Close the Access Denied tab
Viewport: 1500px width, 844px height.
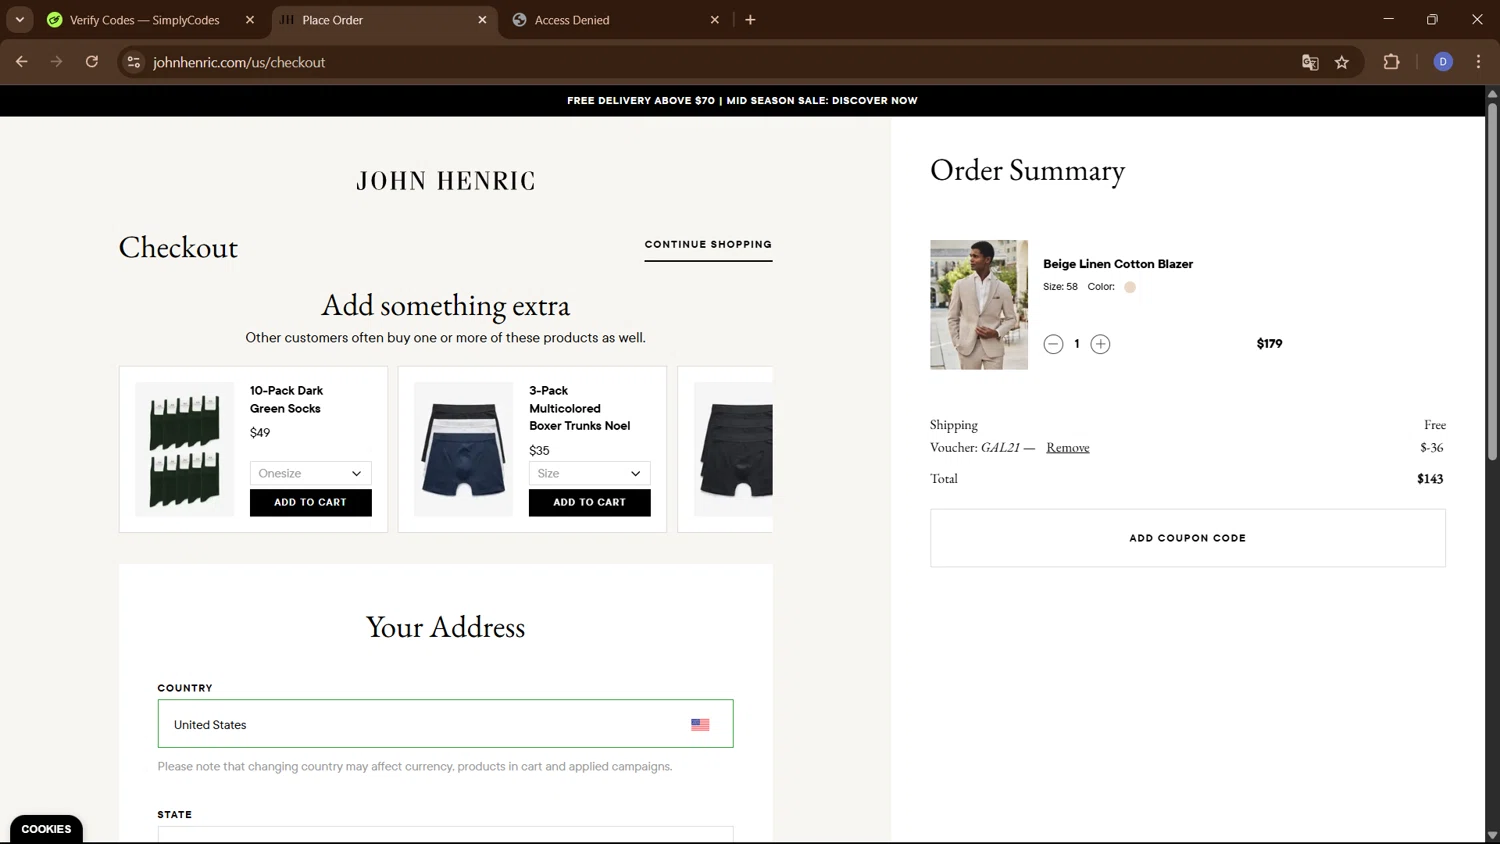(715, 20)
